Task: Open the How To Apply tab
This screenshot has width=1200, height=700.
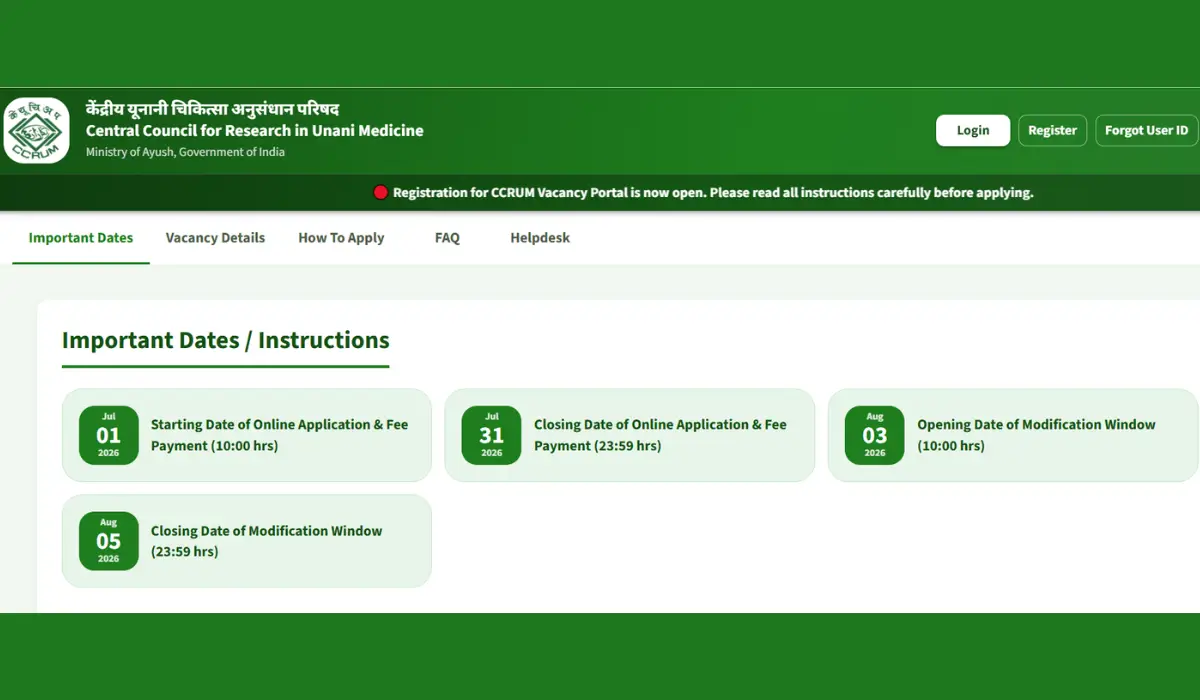Action: tap(341, 238)
